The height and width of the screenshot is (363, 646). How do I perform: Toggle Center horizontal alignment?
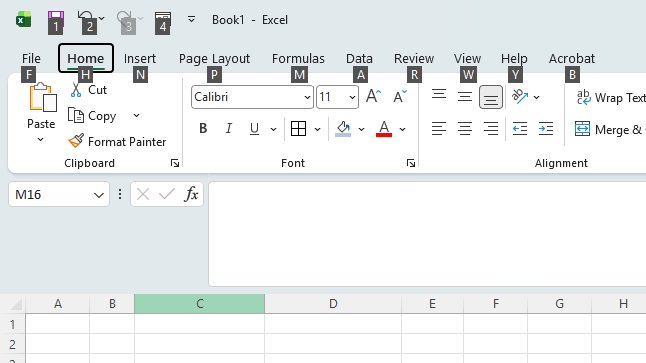pos(465,129)
